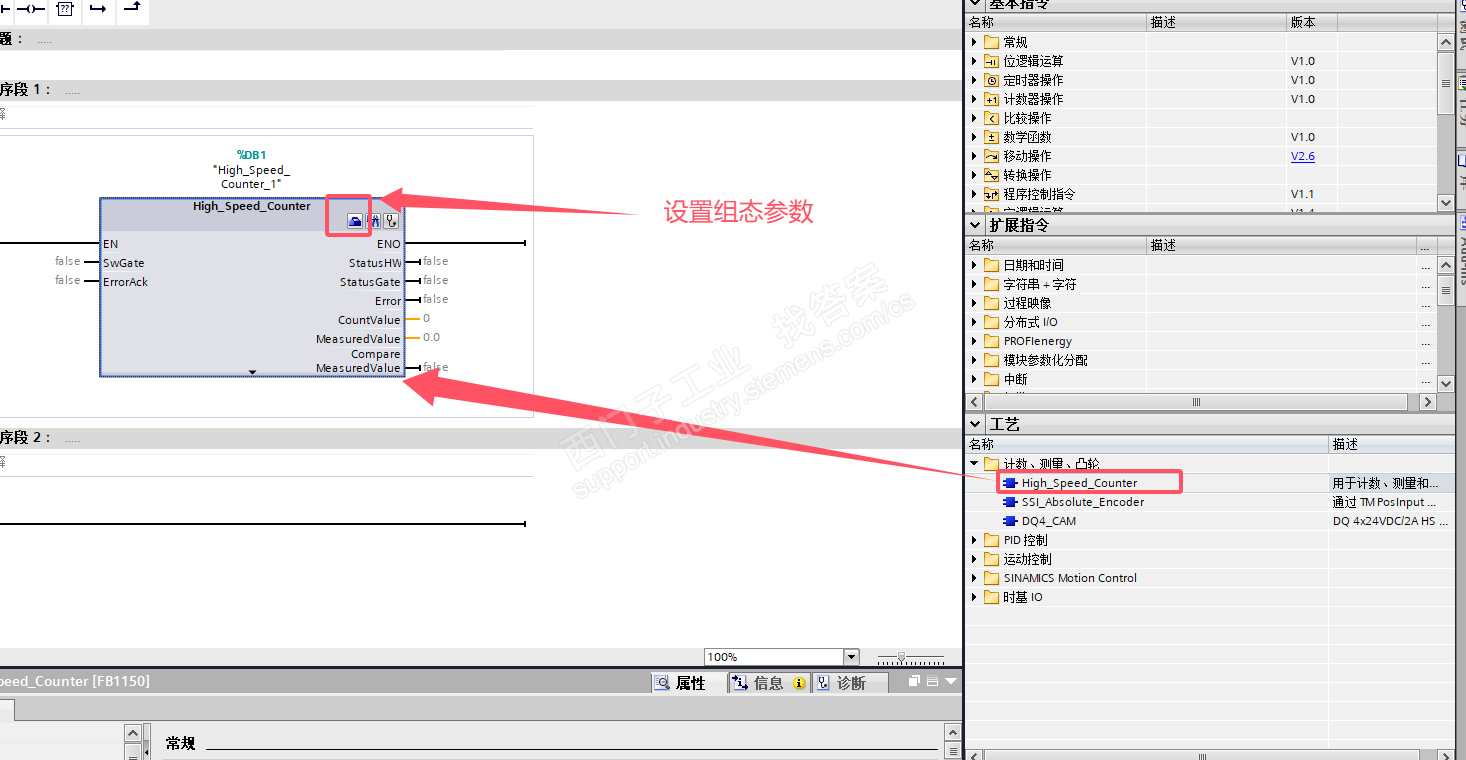This screenshot has width=1466, height=760.
Task: Select the 模块参数化分配 folder row
Action: (x=1210, y=360)
